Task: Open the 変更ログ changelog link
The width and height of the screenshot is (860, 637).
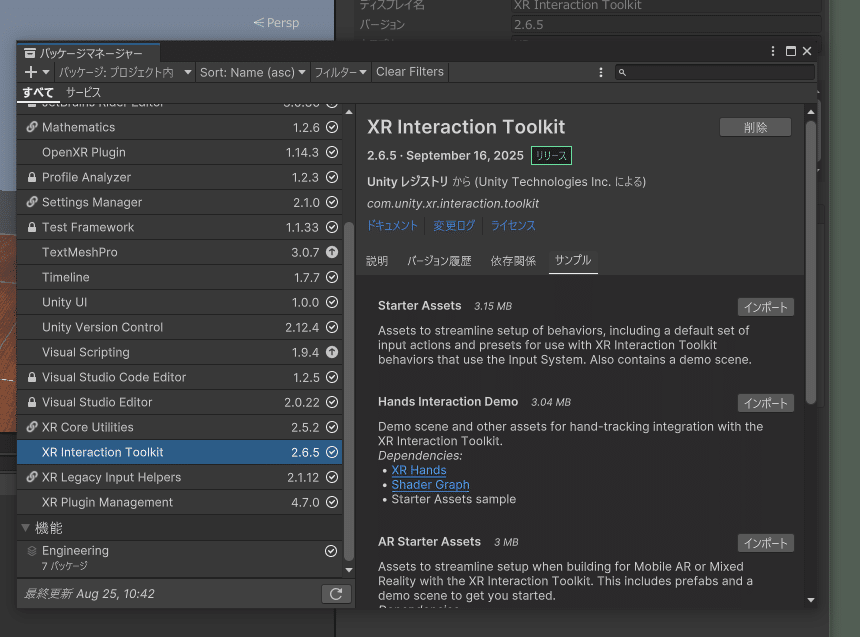Action: [x=454, y=226]
